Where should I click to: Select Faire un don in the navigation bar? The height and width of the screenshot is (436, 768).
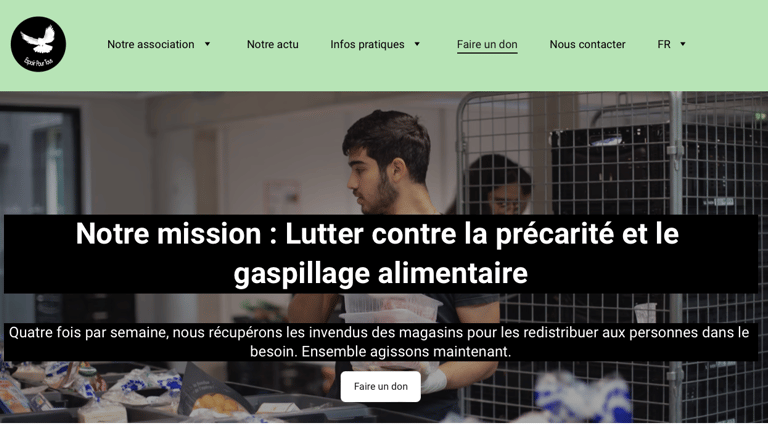click(487, 45)
